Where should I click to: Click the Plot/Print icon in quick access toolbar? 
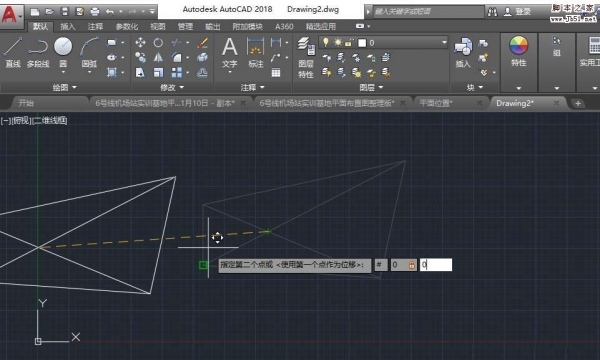pos(95,11)
